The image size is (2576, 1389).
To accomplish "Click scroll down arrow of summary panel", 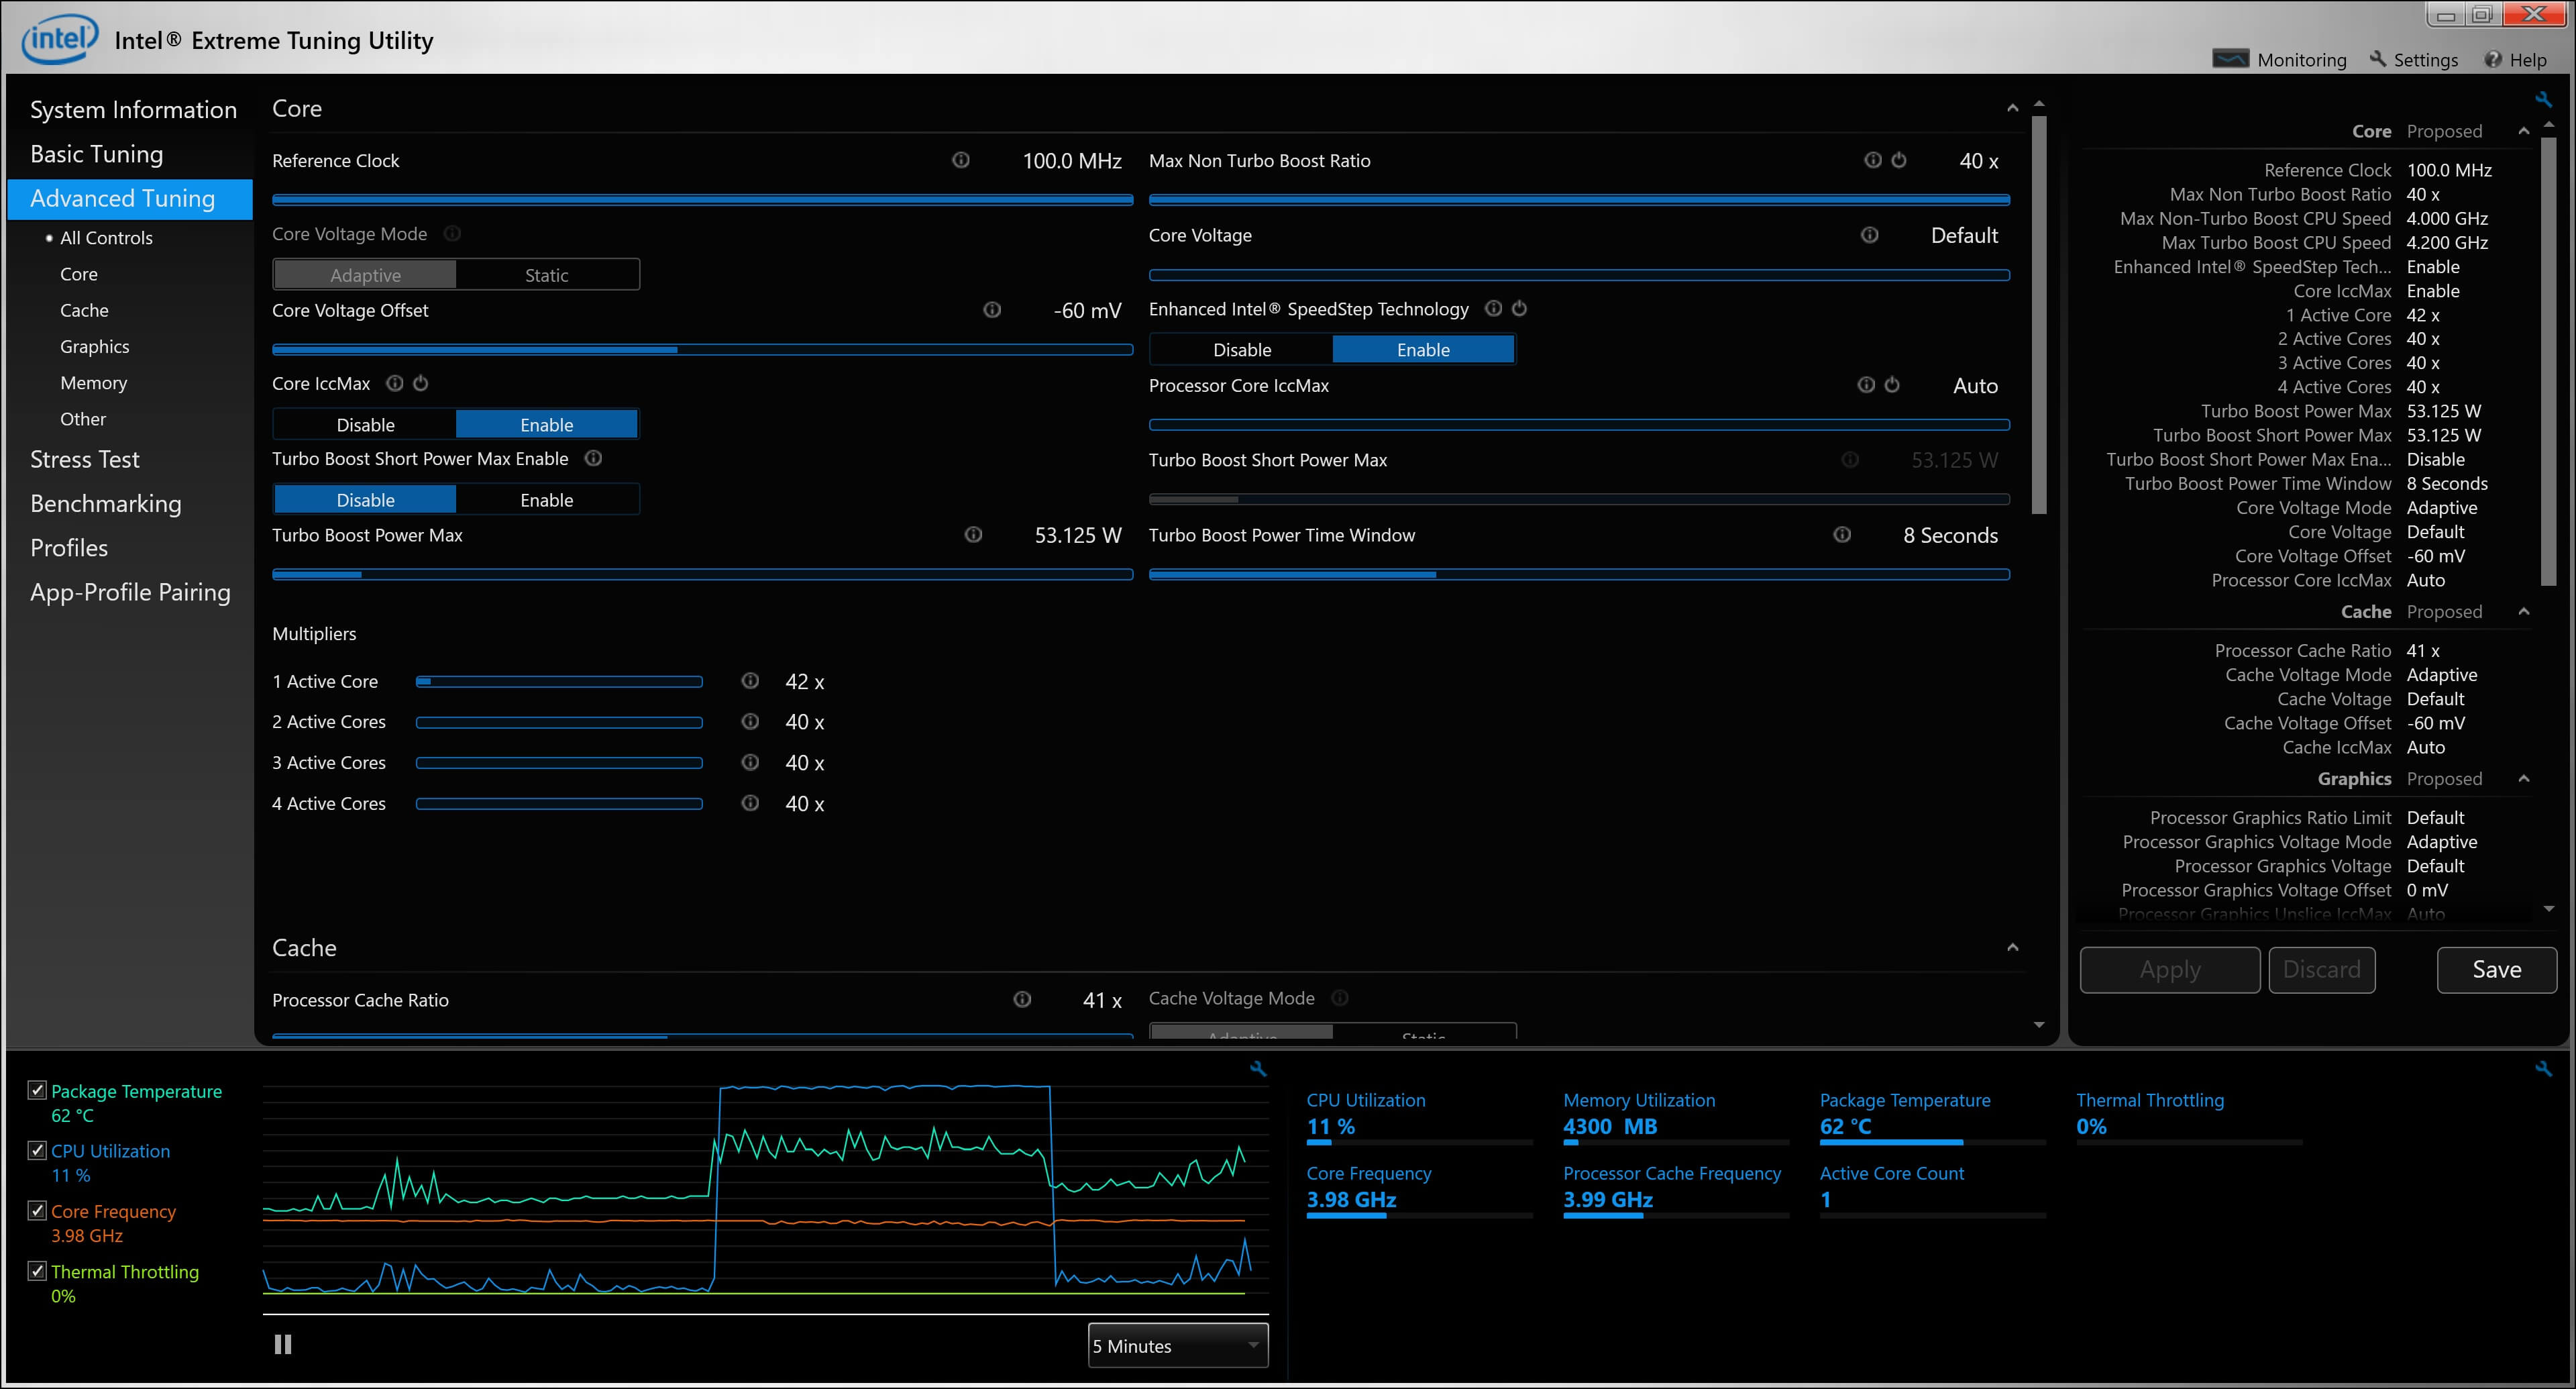I will pos(2548,909).
